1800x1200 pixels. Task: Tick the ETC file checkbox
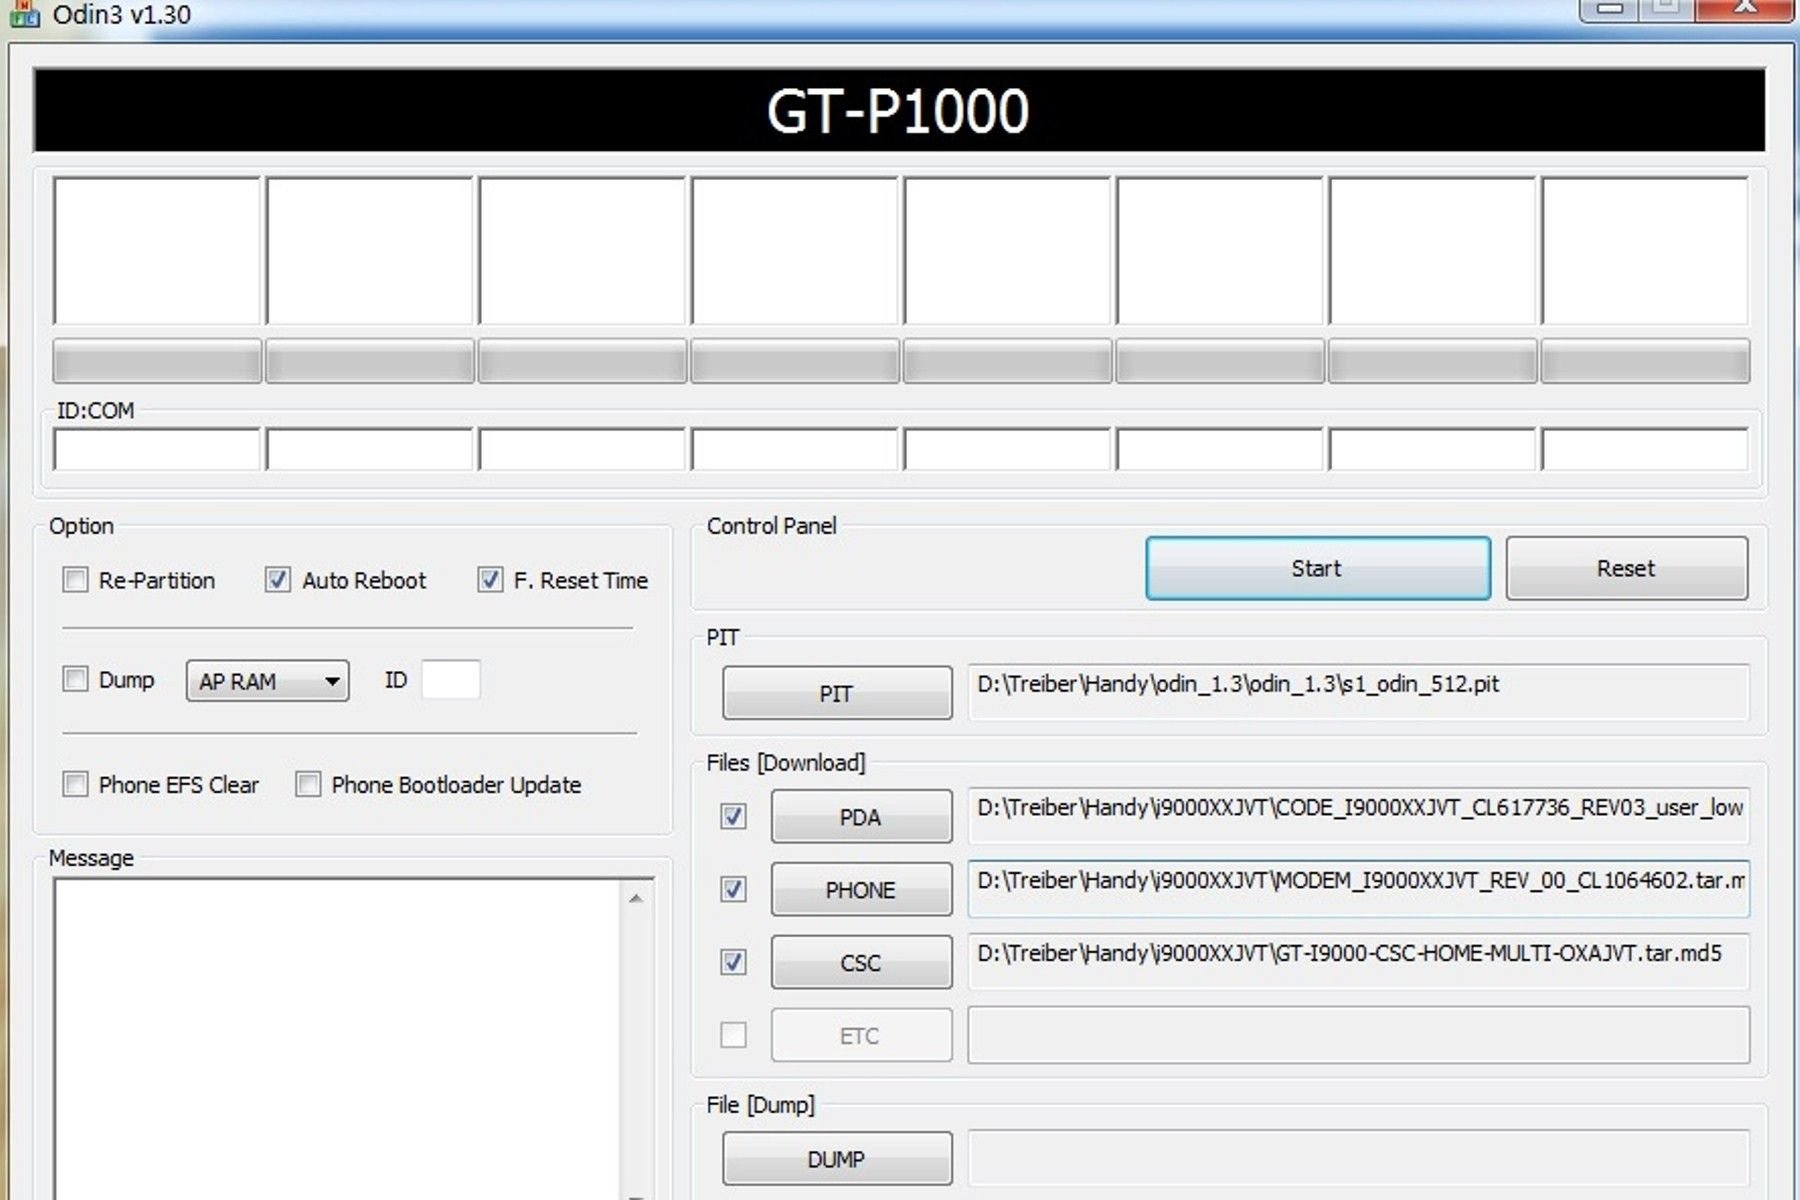point(733,1035)
